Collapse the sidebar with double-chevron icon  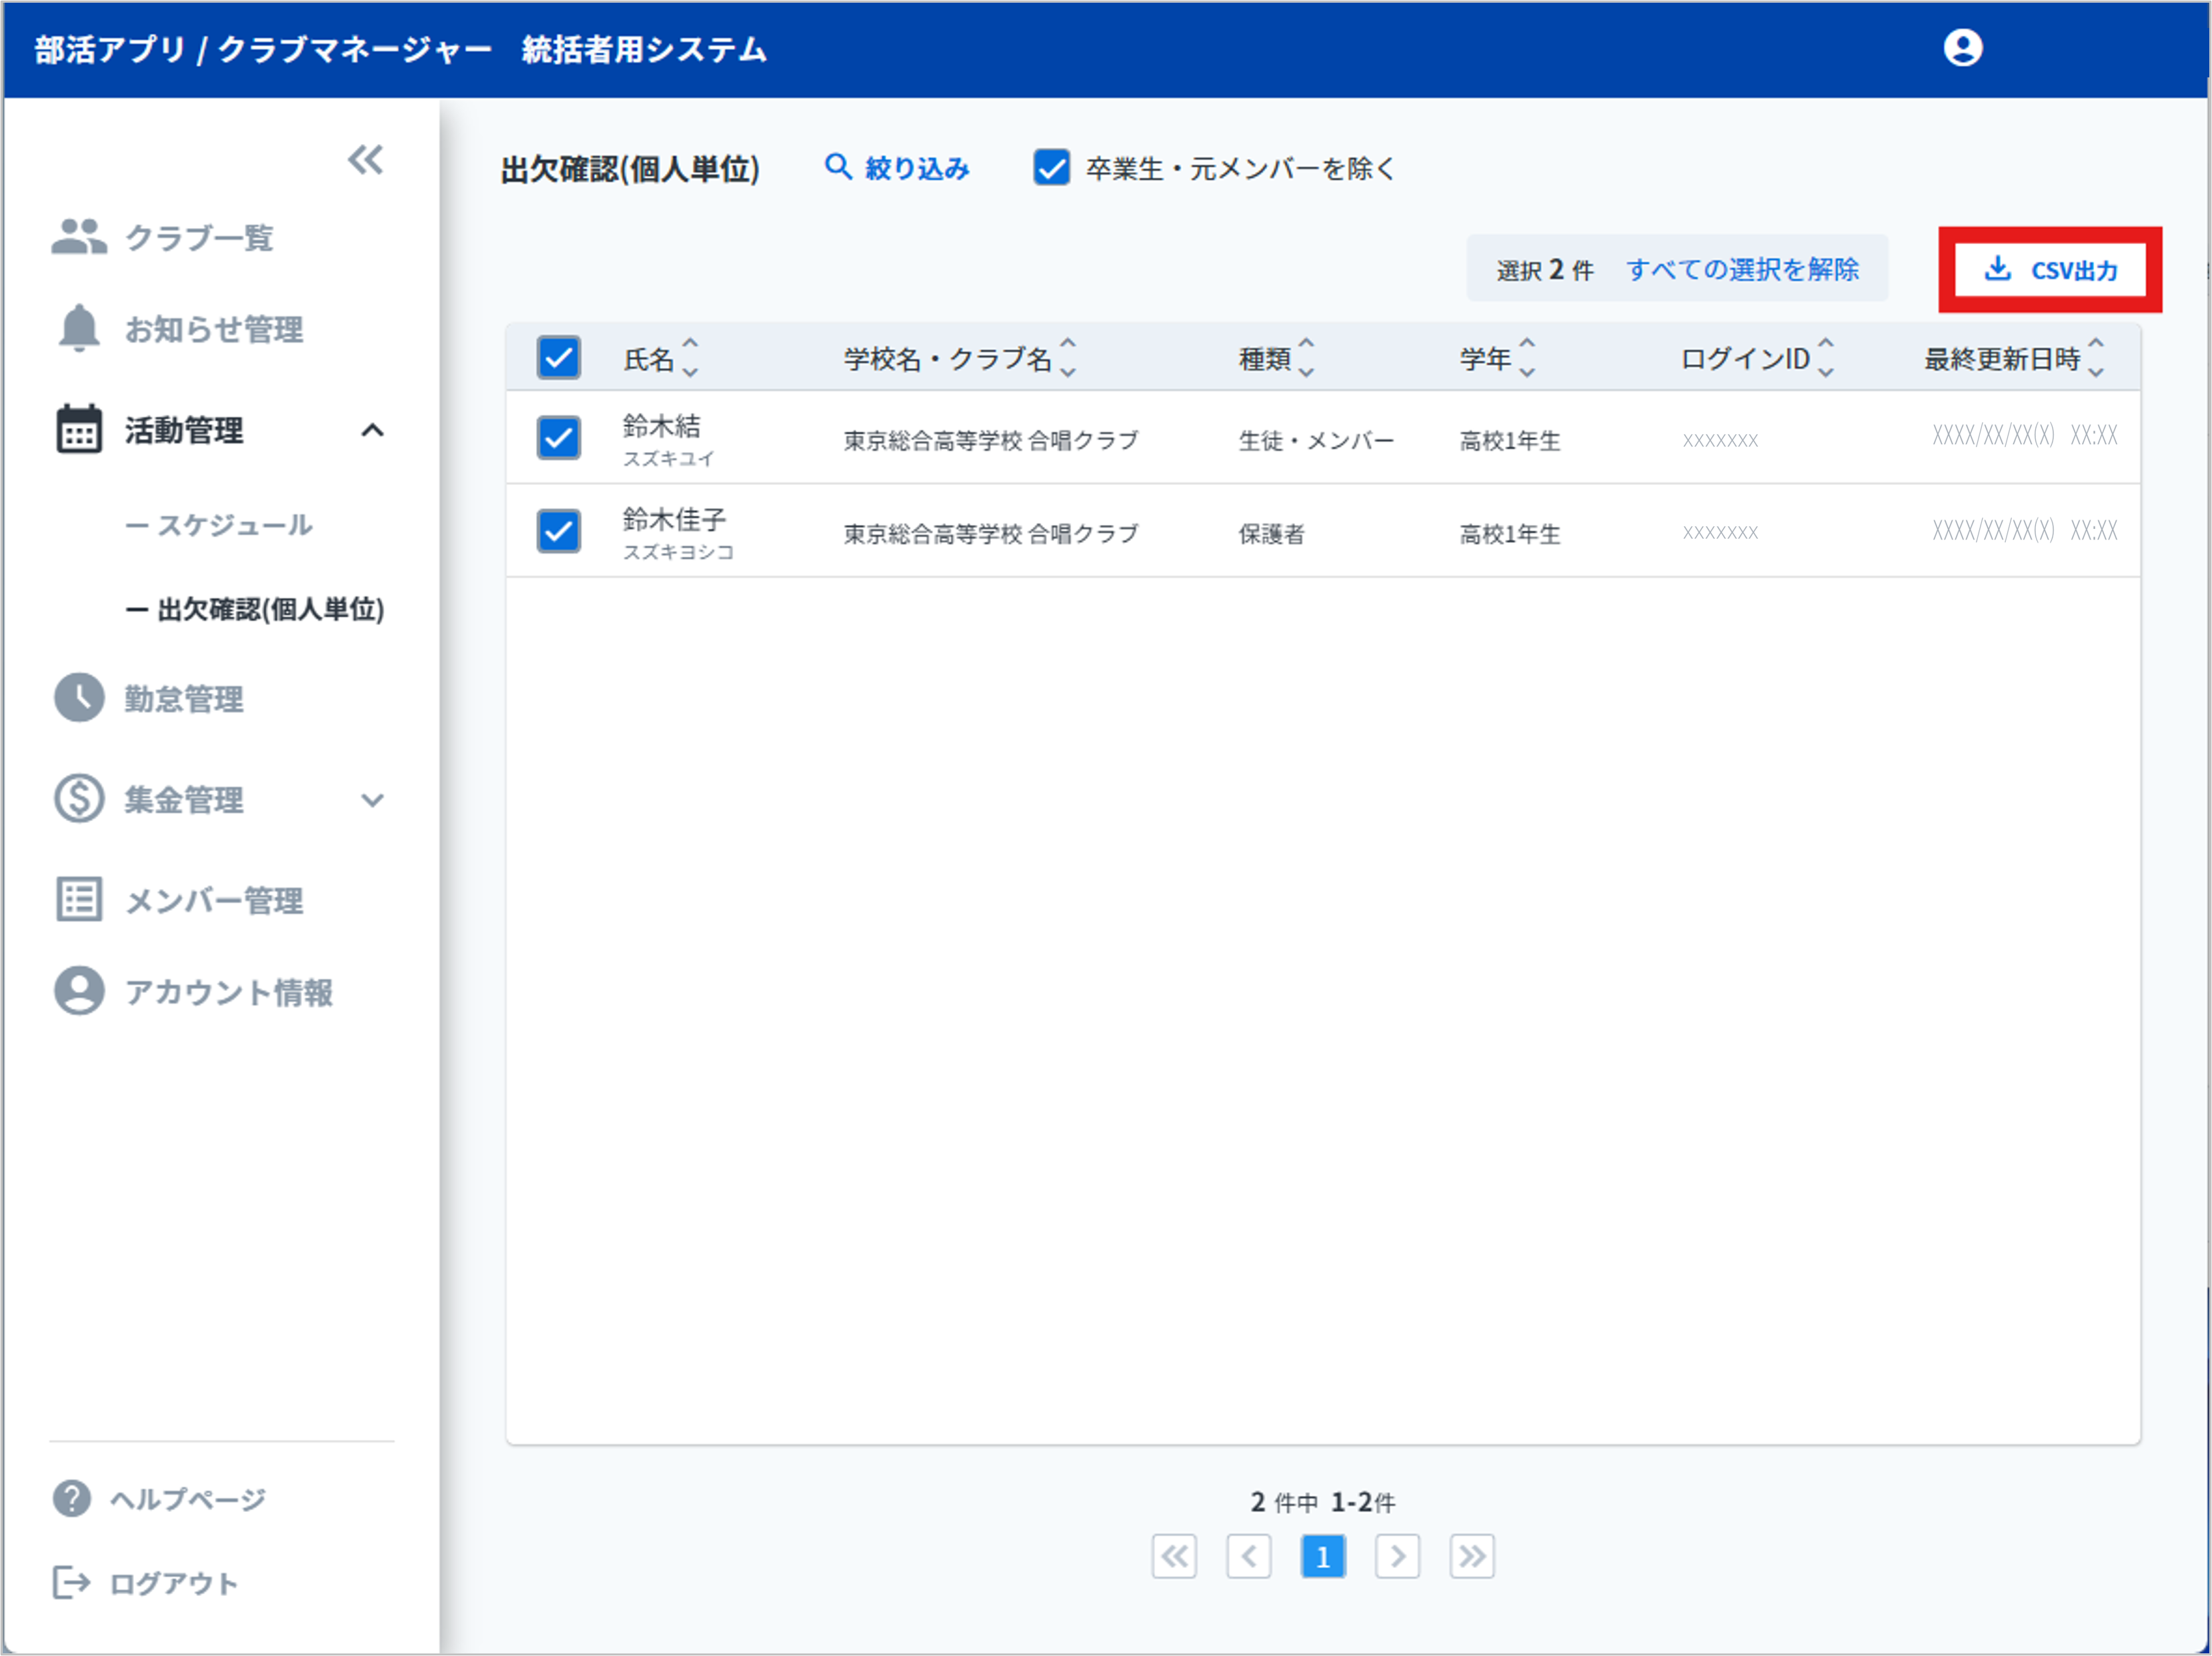[x=366, y=160]
